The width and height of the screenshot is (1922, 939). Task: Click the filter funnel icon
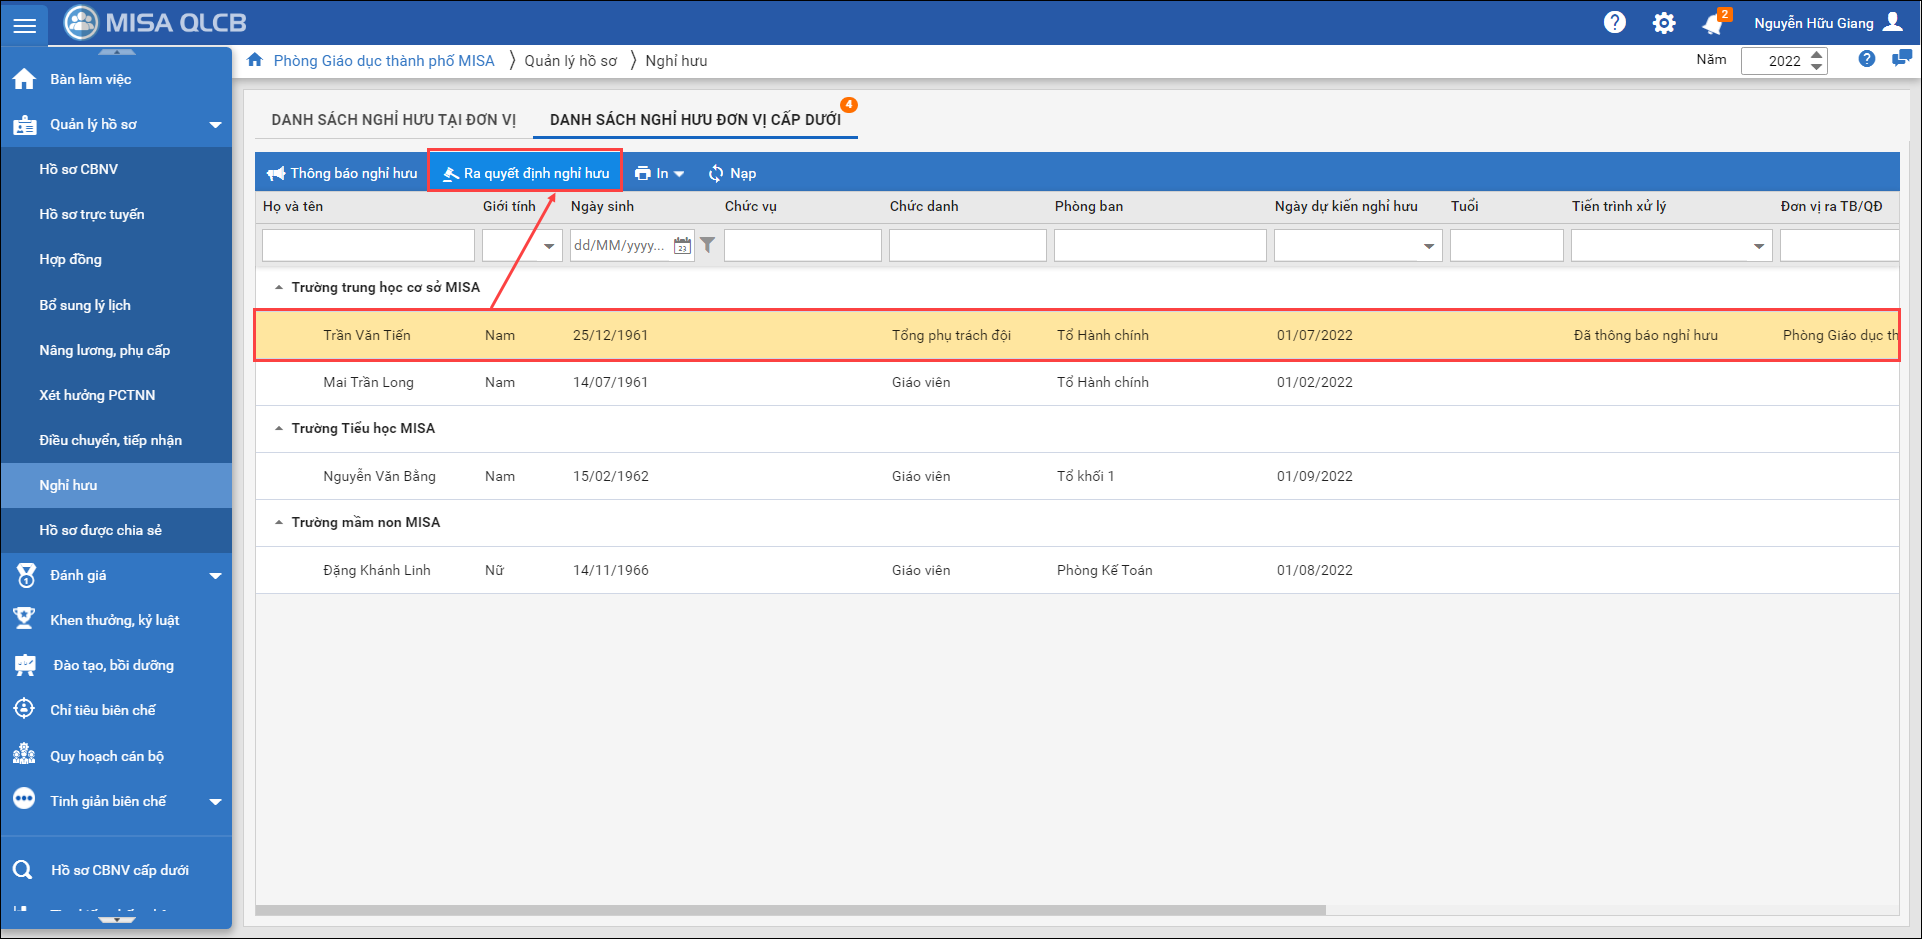click(708, 246)
